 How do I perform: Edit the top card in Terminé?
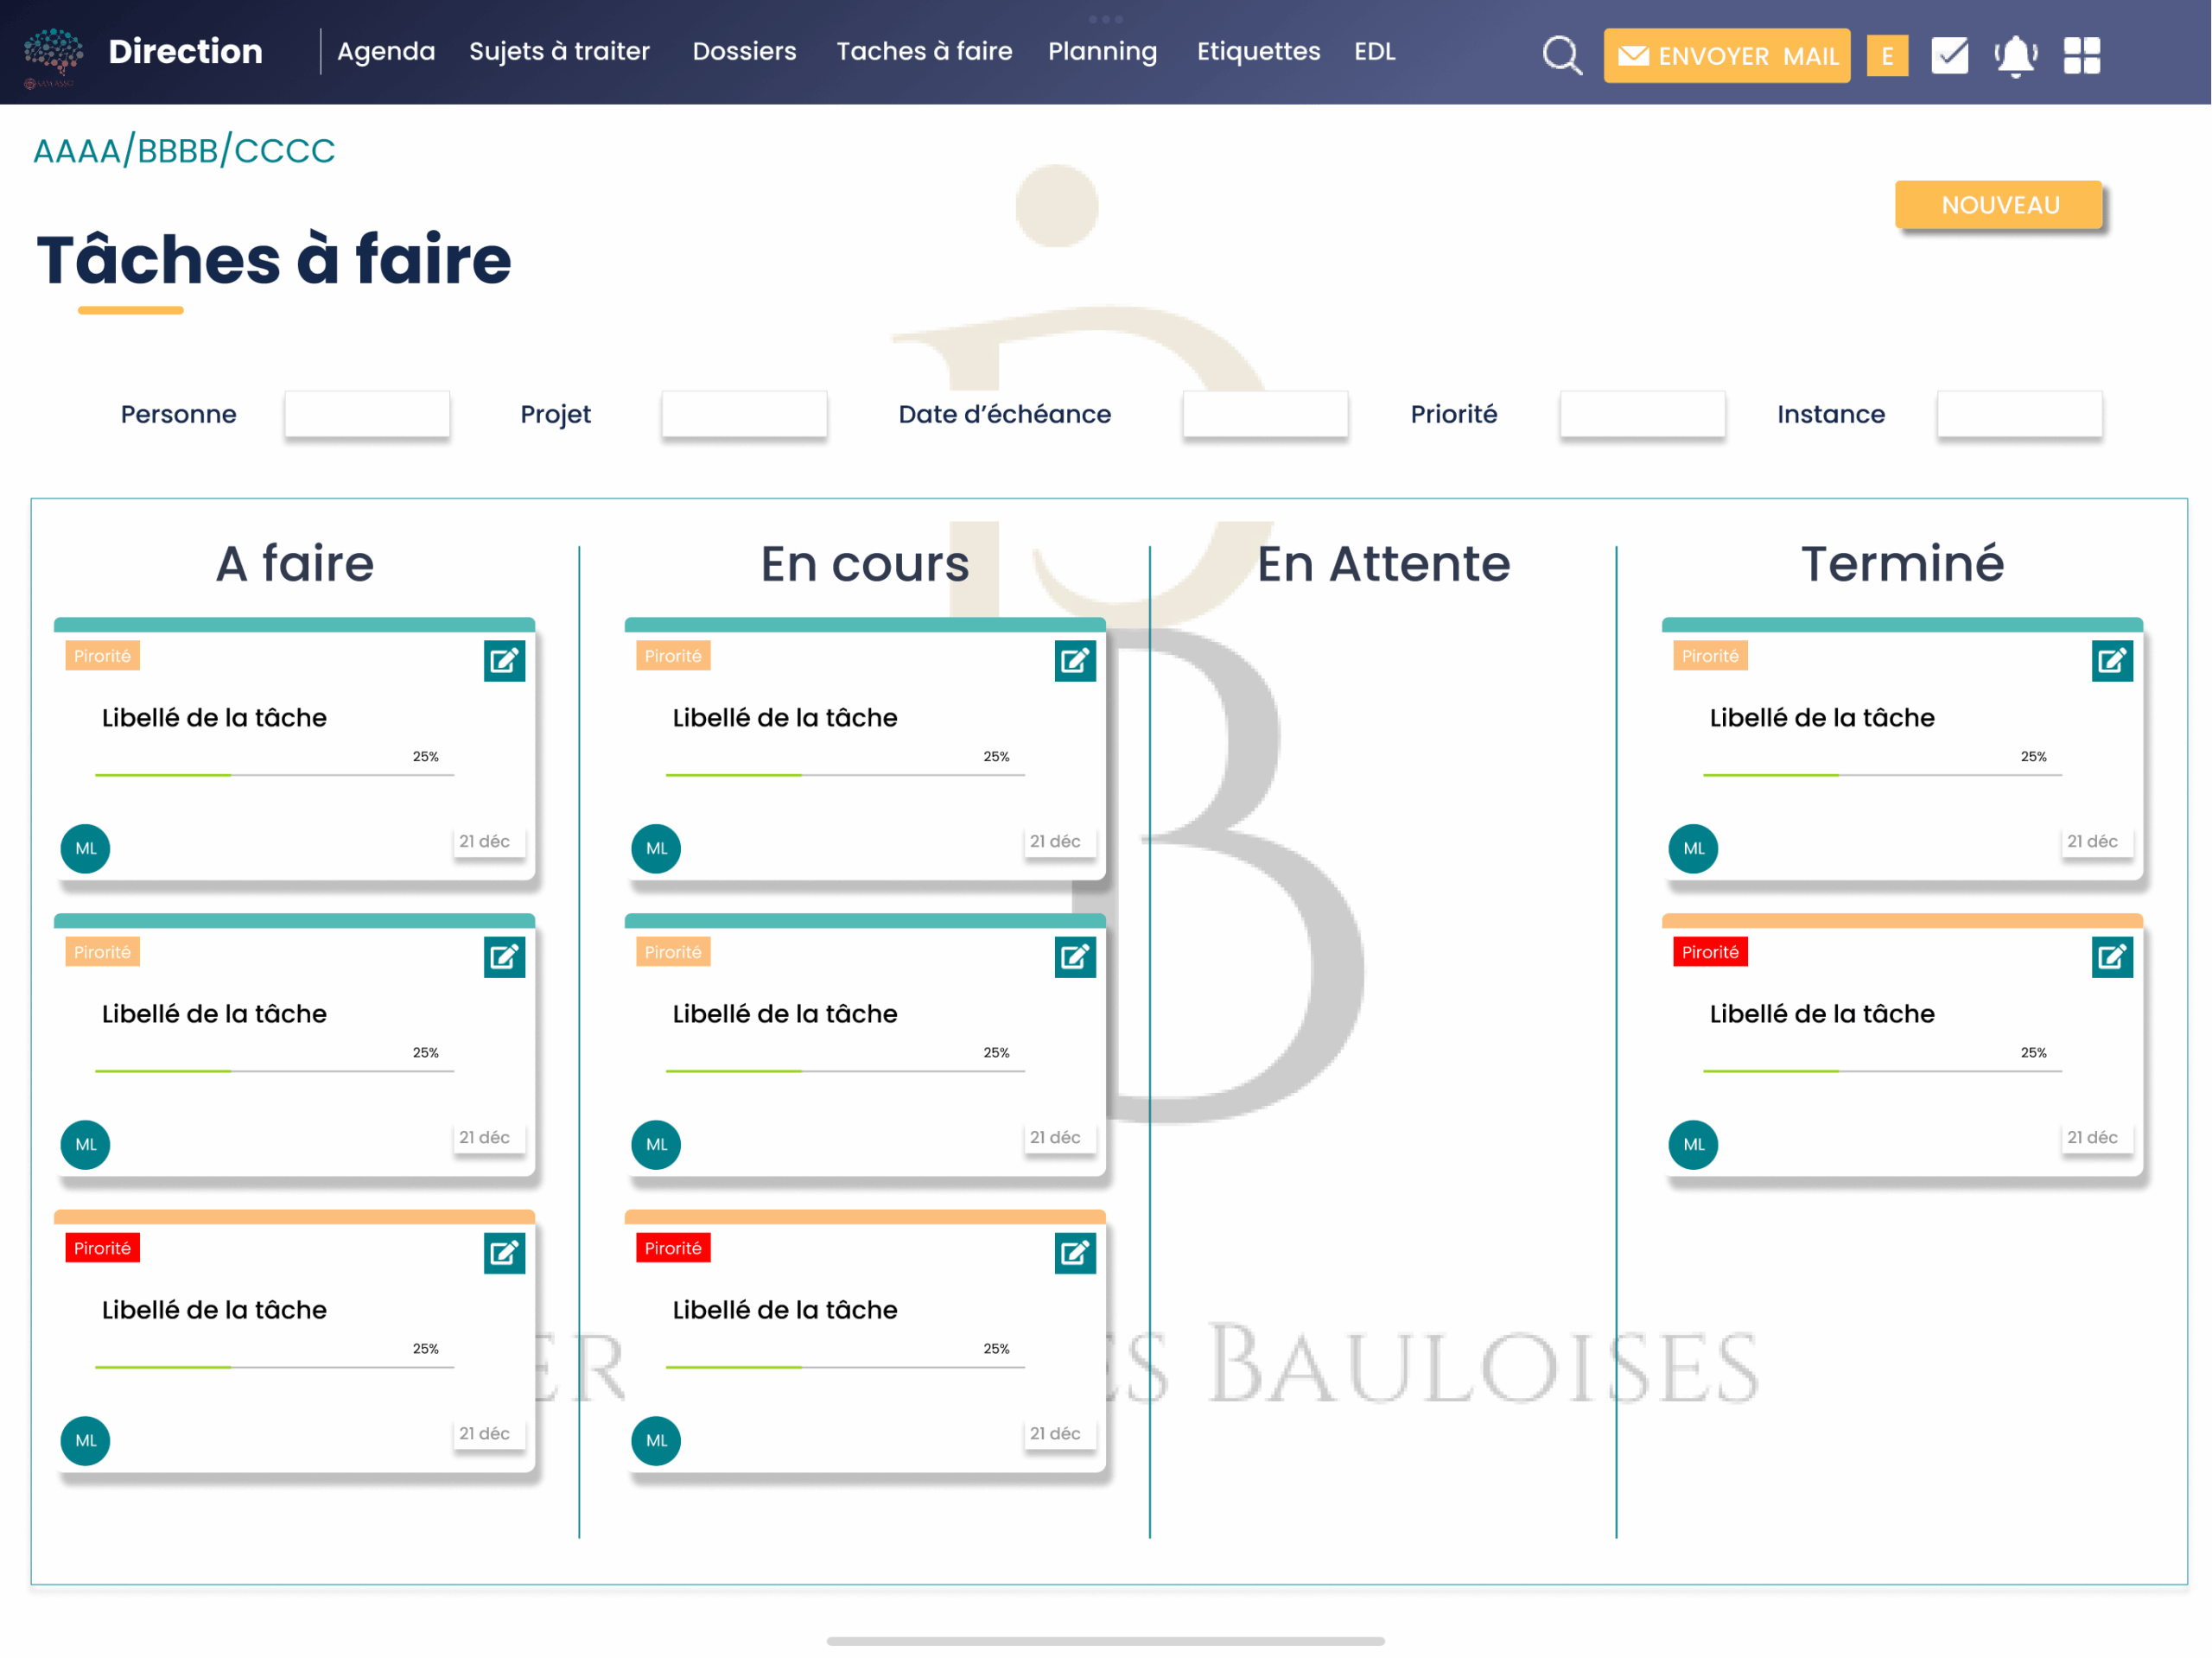point(2112,660)
